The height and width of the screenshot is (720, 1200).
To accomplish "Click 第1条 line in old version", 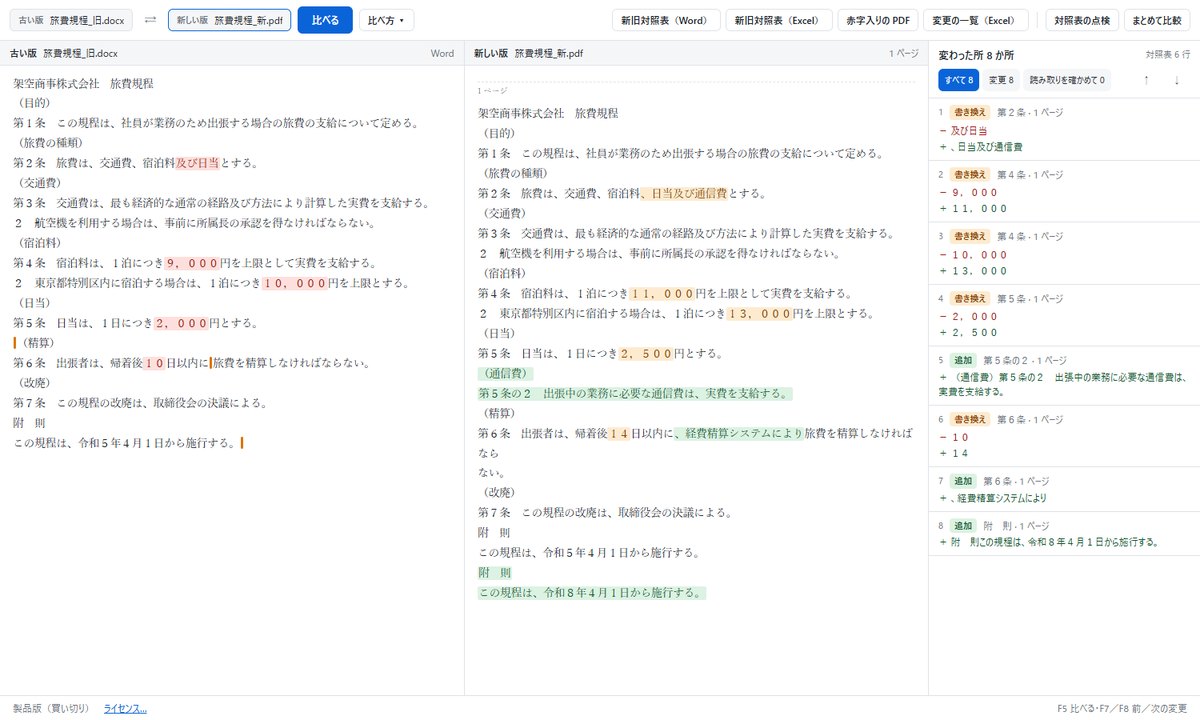I will 216,123.
